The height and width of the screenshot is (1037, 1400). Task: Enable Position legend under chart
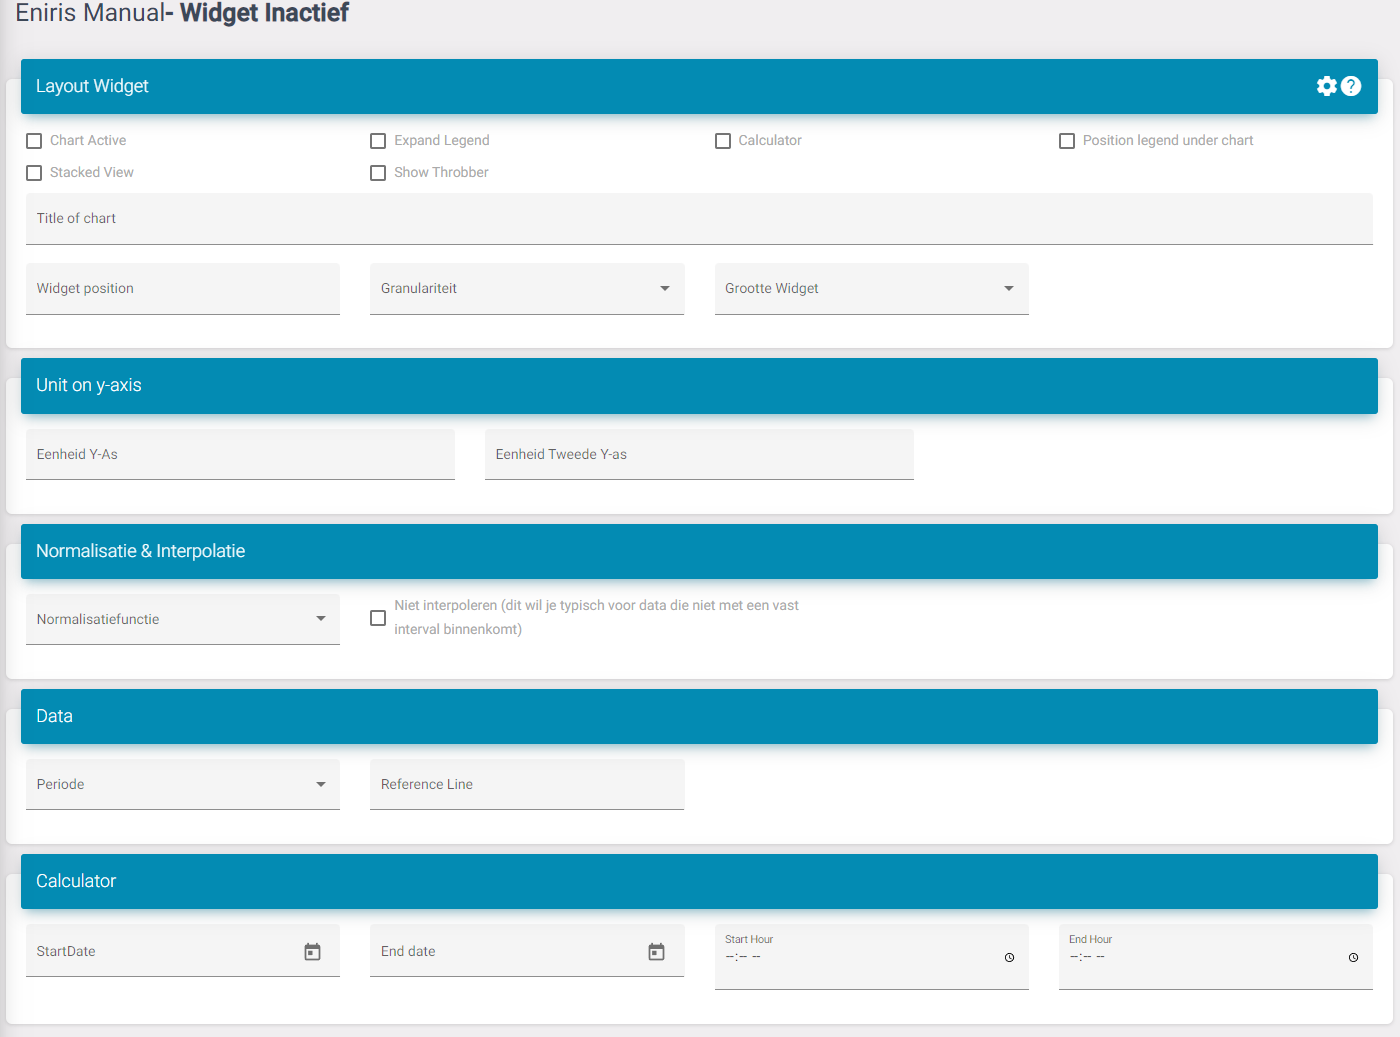click(1067, 141)
